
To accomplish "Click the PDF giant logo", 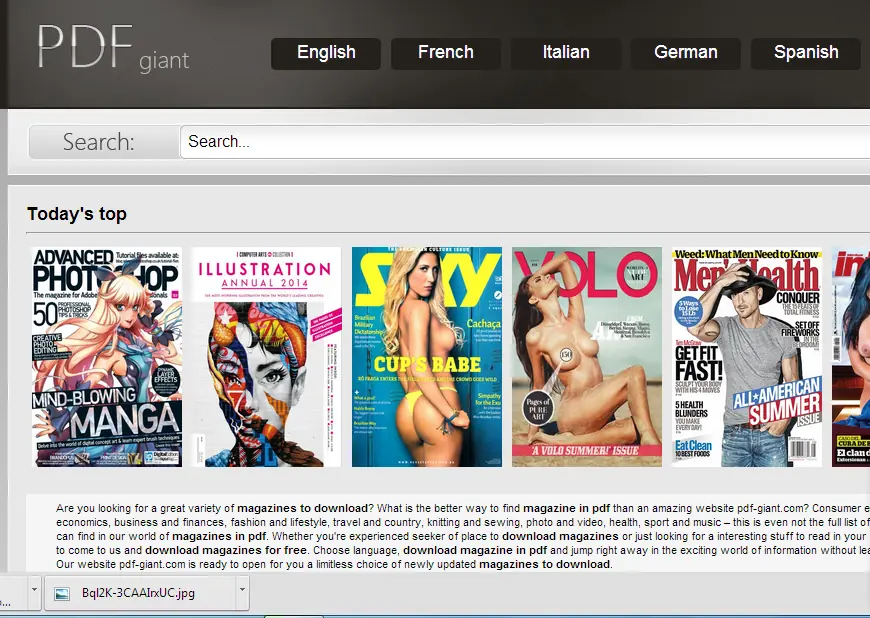I will (113, 49).
